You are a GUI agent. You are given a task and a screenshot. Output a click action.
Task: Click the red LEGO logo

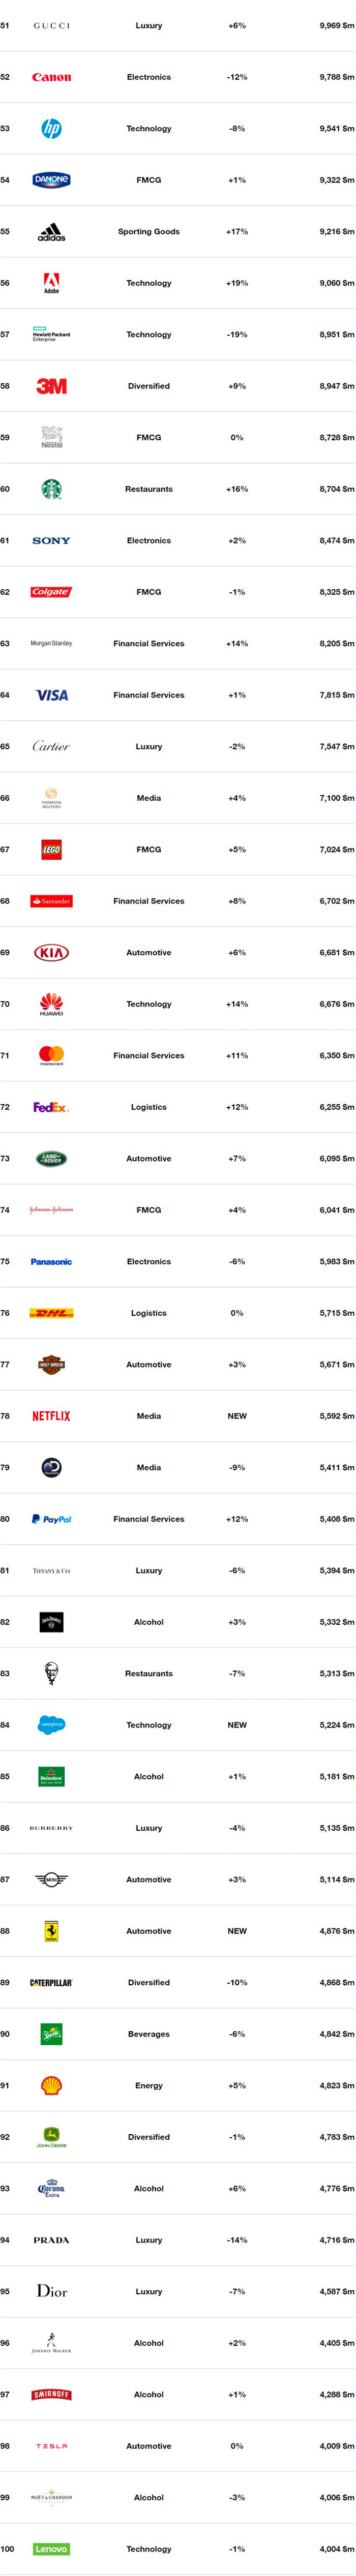pos(51,850)
